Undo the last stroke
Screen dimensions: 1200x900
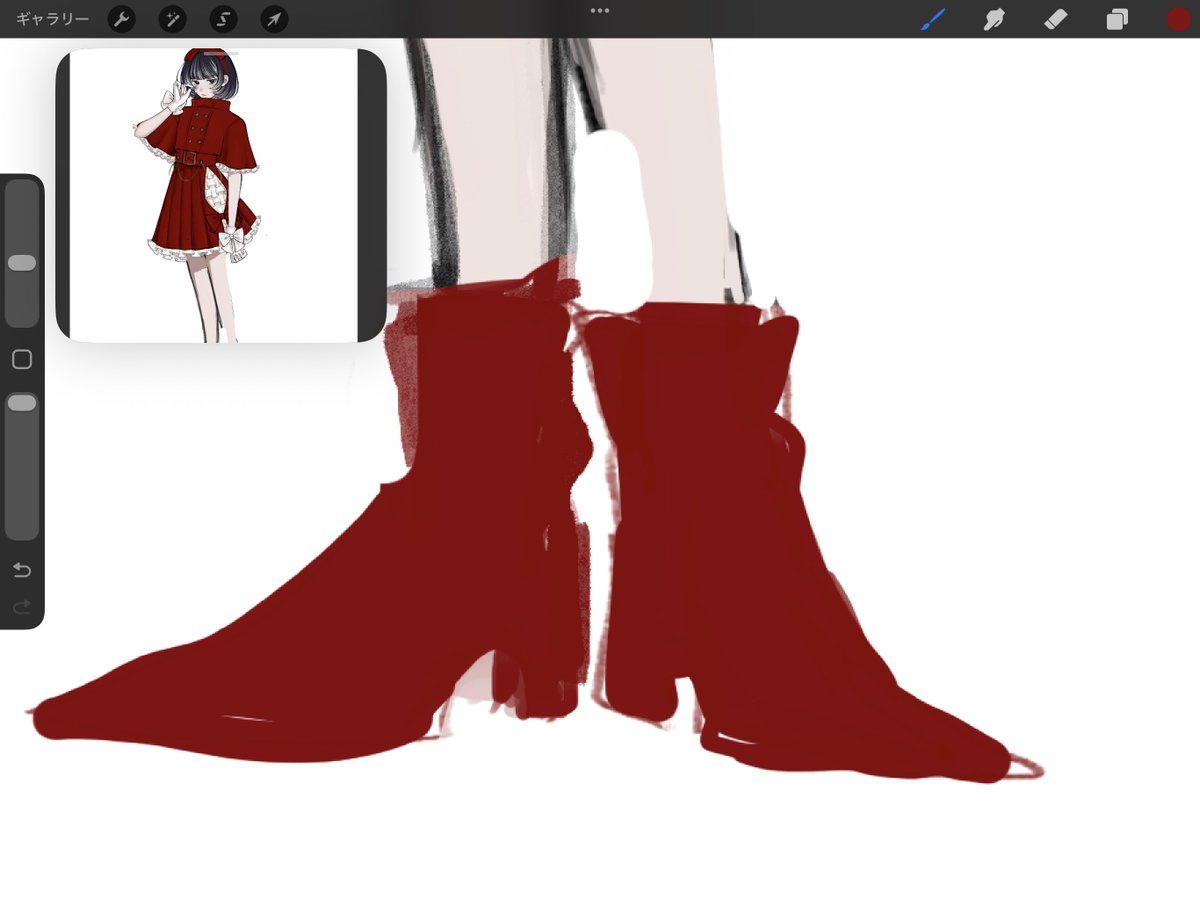tap(22, 570)
